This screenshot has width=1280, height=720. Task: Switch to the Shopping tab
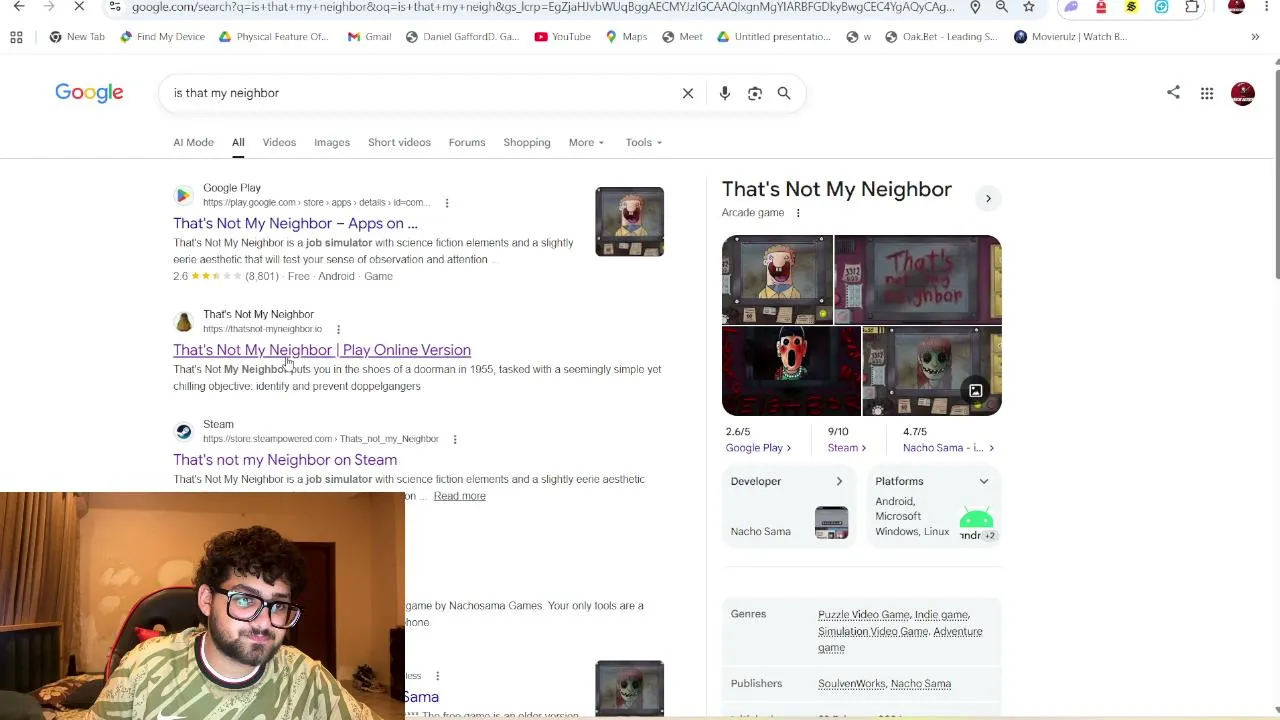point(527,142)
